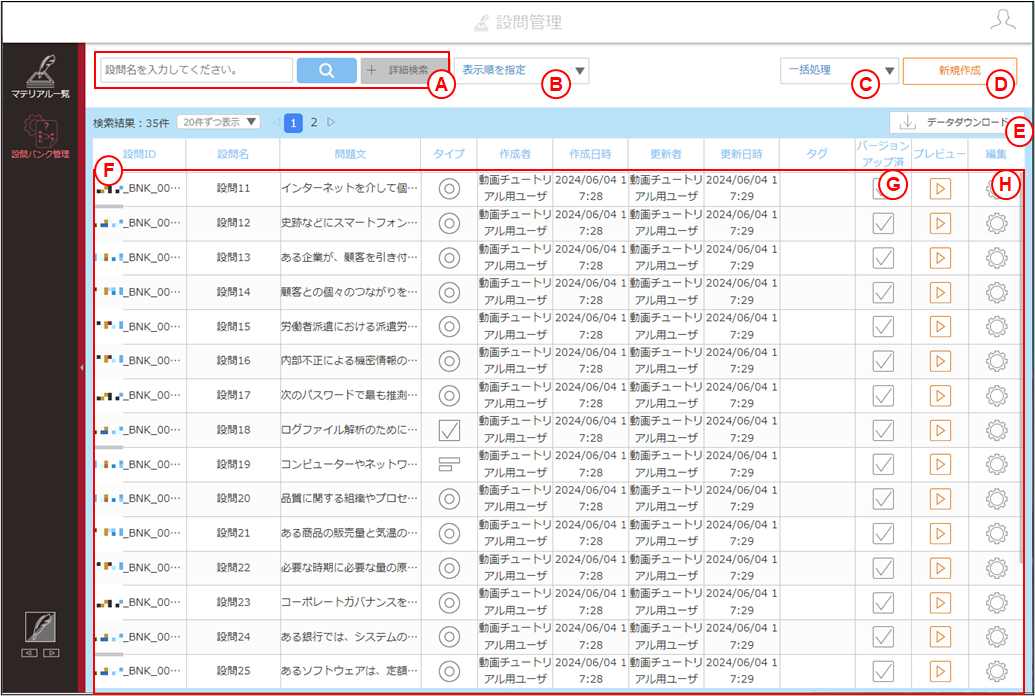The image size is (1035, 696).
Task: Open the 表示順を指定 dropdown
Action: click(x=521, y=70)
